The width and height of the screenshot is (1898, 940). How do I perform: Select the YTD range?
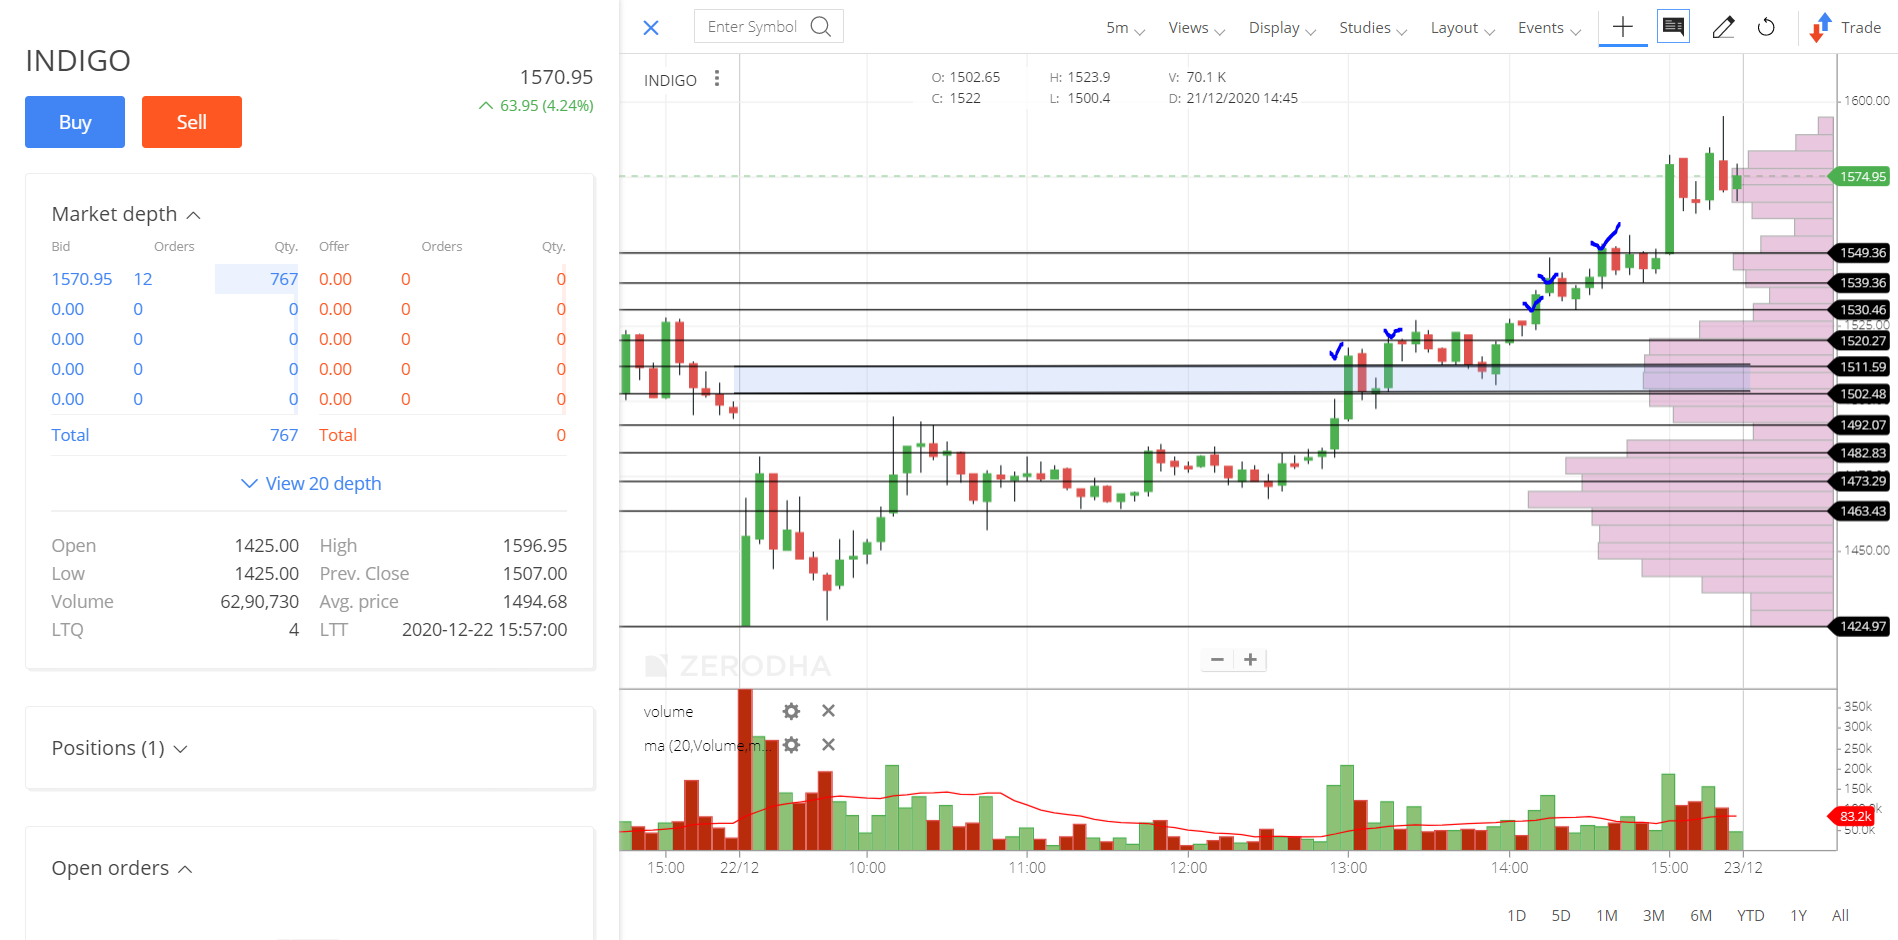pyautogui.click(x=1750, y=915)
